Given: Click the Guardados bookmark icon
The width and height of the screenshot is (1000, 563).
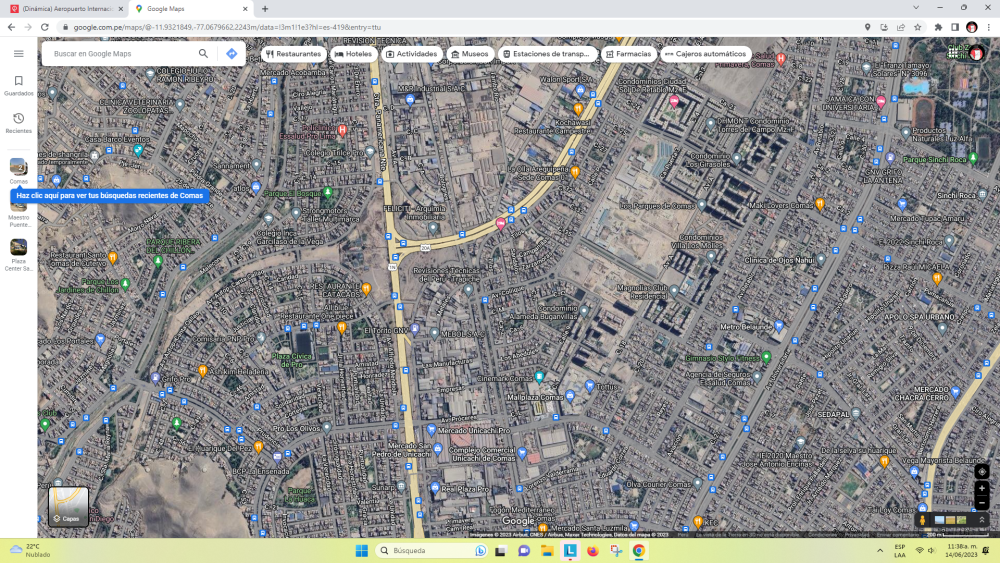Looking at the screenshot, I should pyautogui.click(x=18, y=81).
